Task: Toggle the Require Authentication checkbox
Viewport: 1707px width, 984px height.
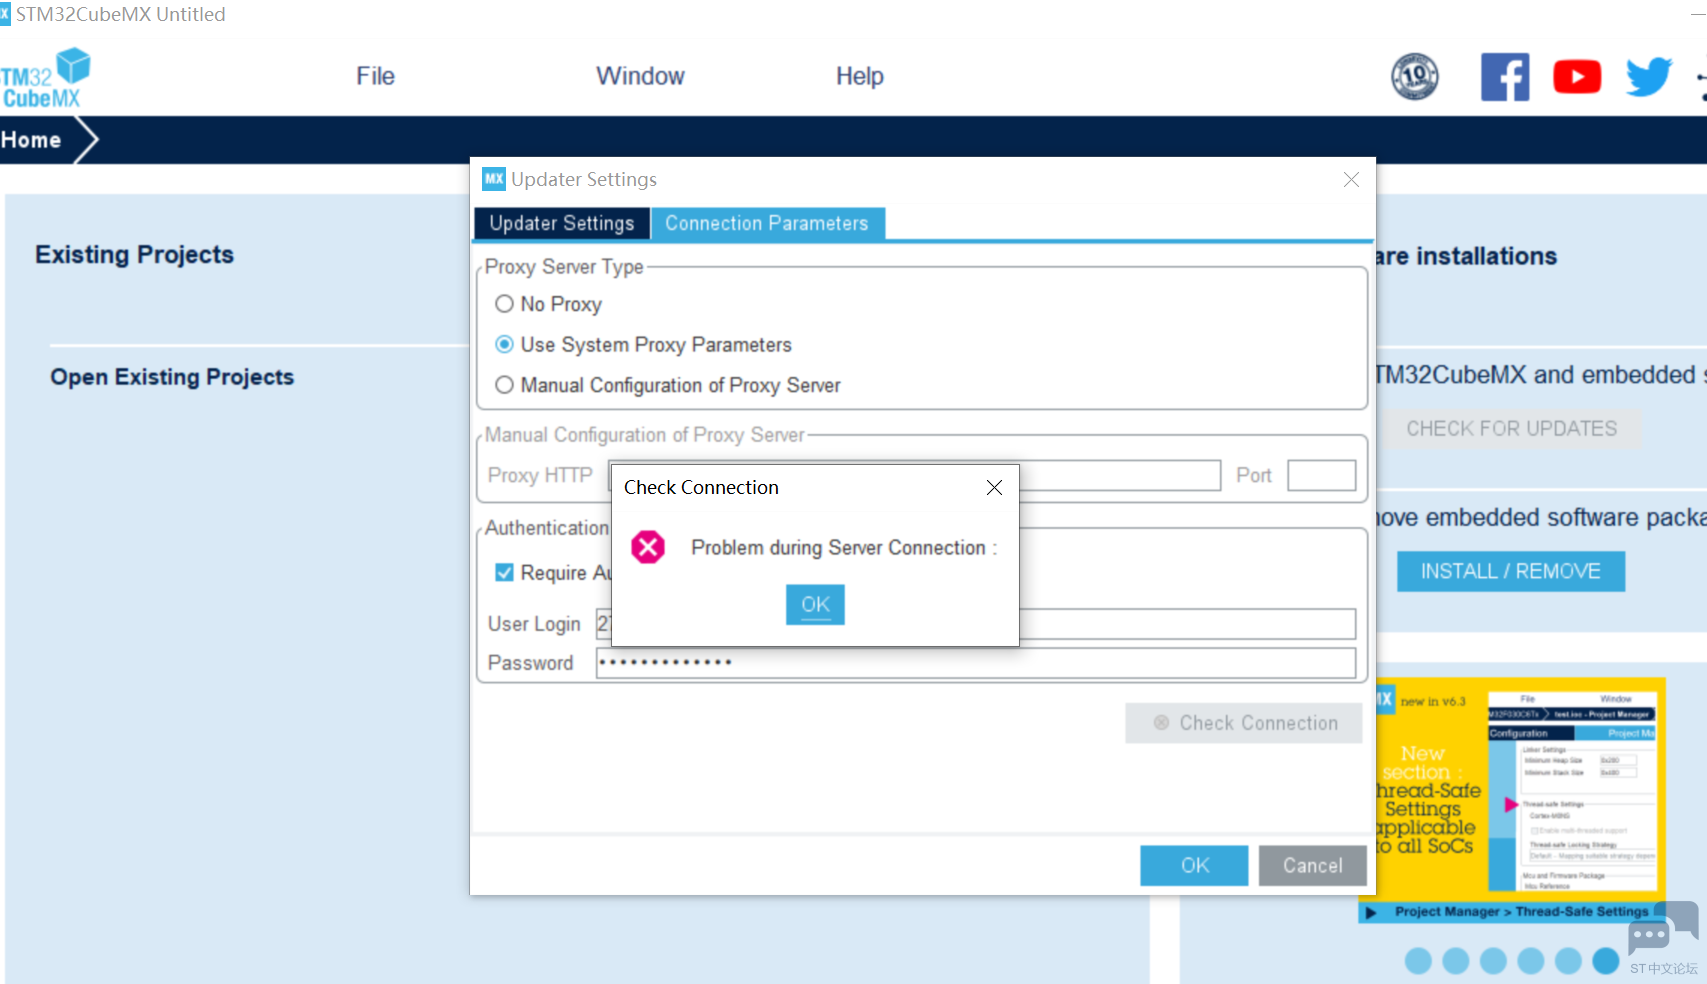Action: pyautogui.click(x=505, y=572)
